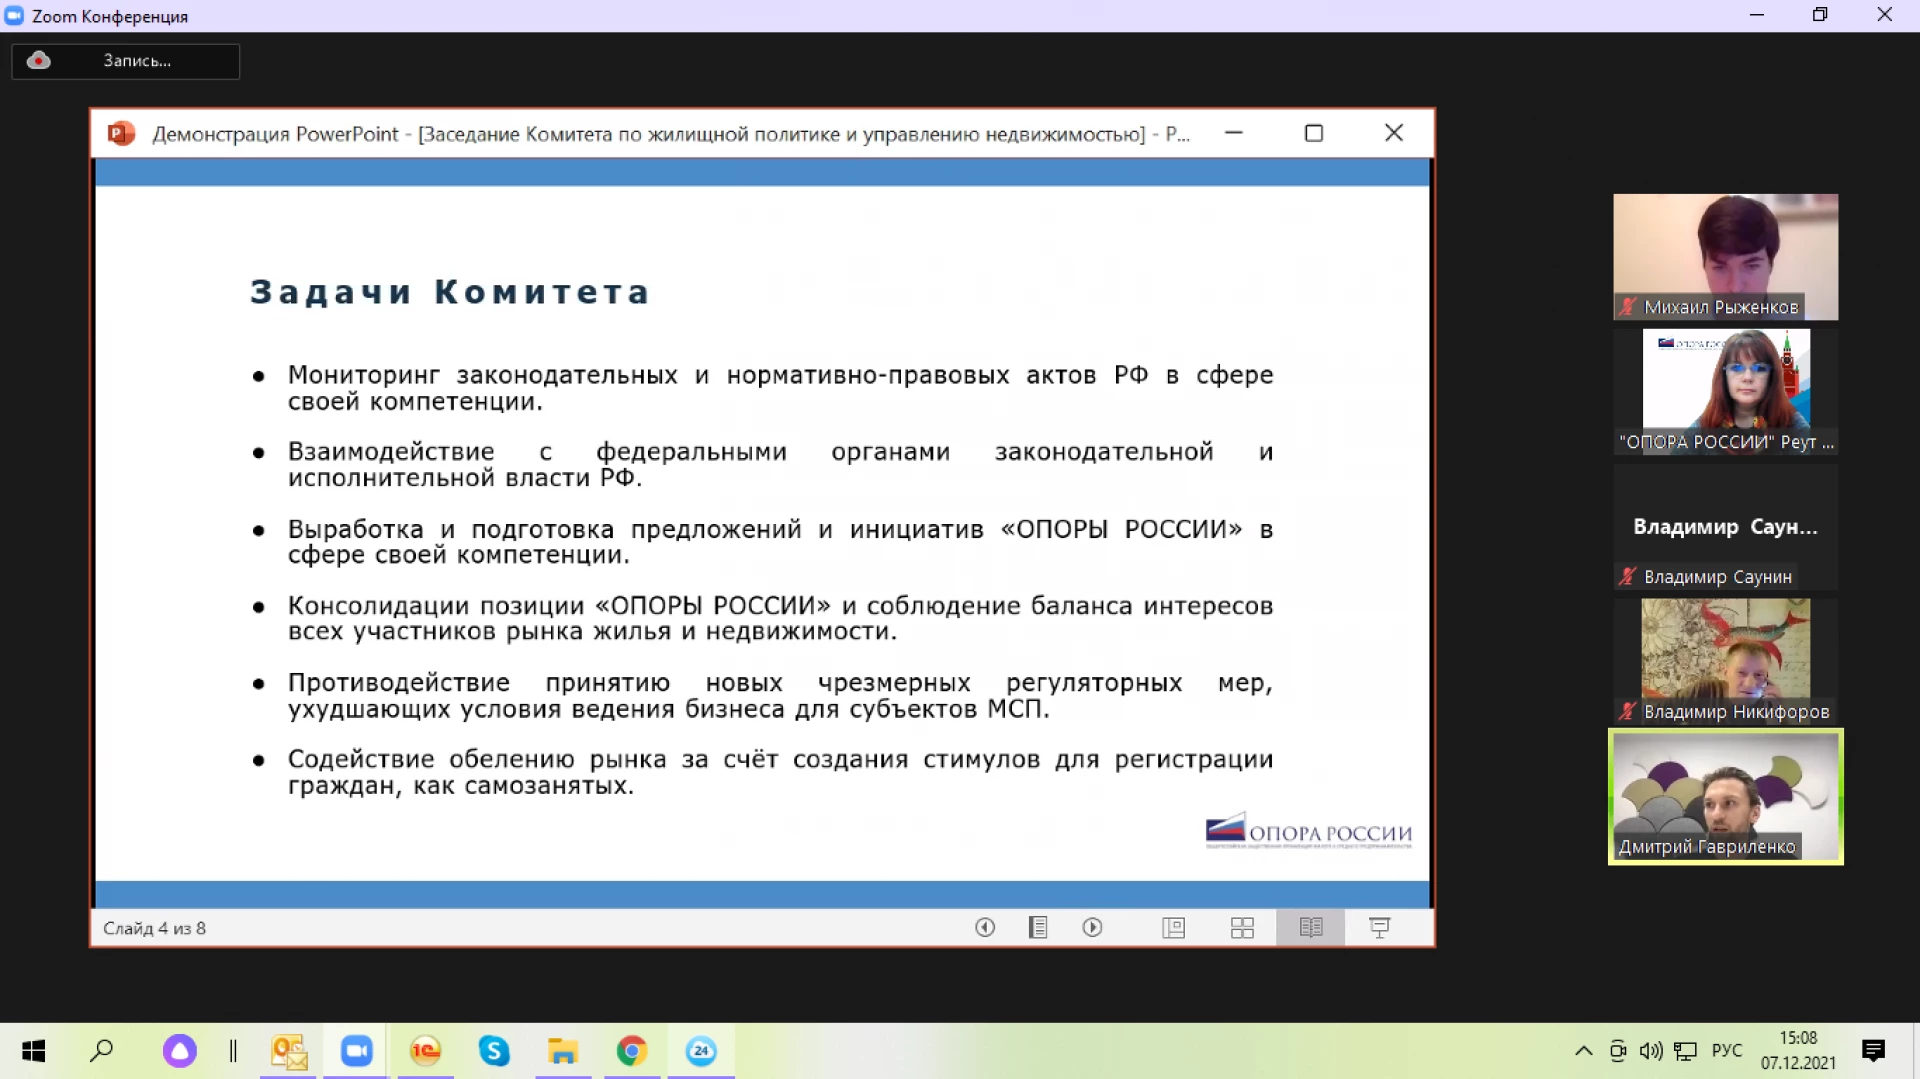Viewport: 1920px width, 1079px height.
Task: Click the ОПОРА РОССИИ logo on slide
Action: 1309,830
